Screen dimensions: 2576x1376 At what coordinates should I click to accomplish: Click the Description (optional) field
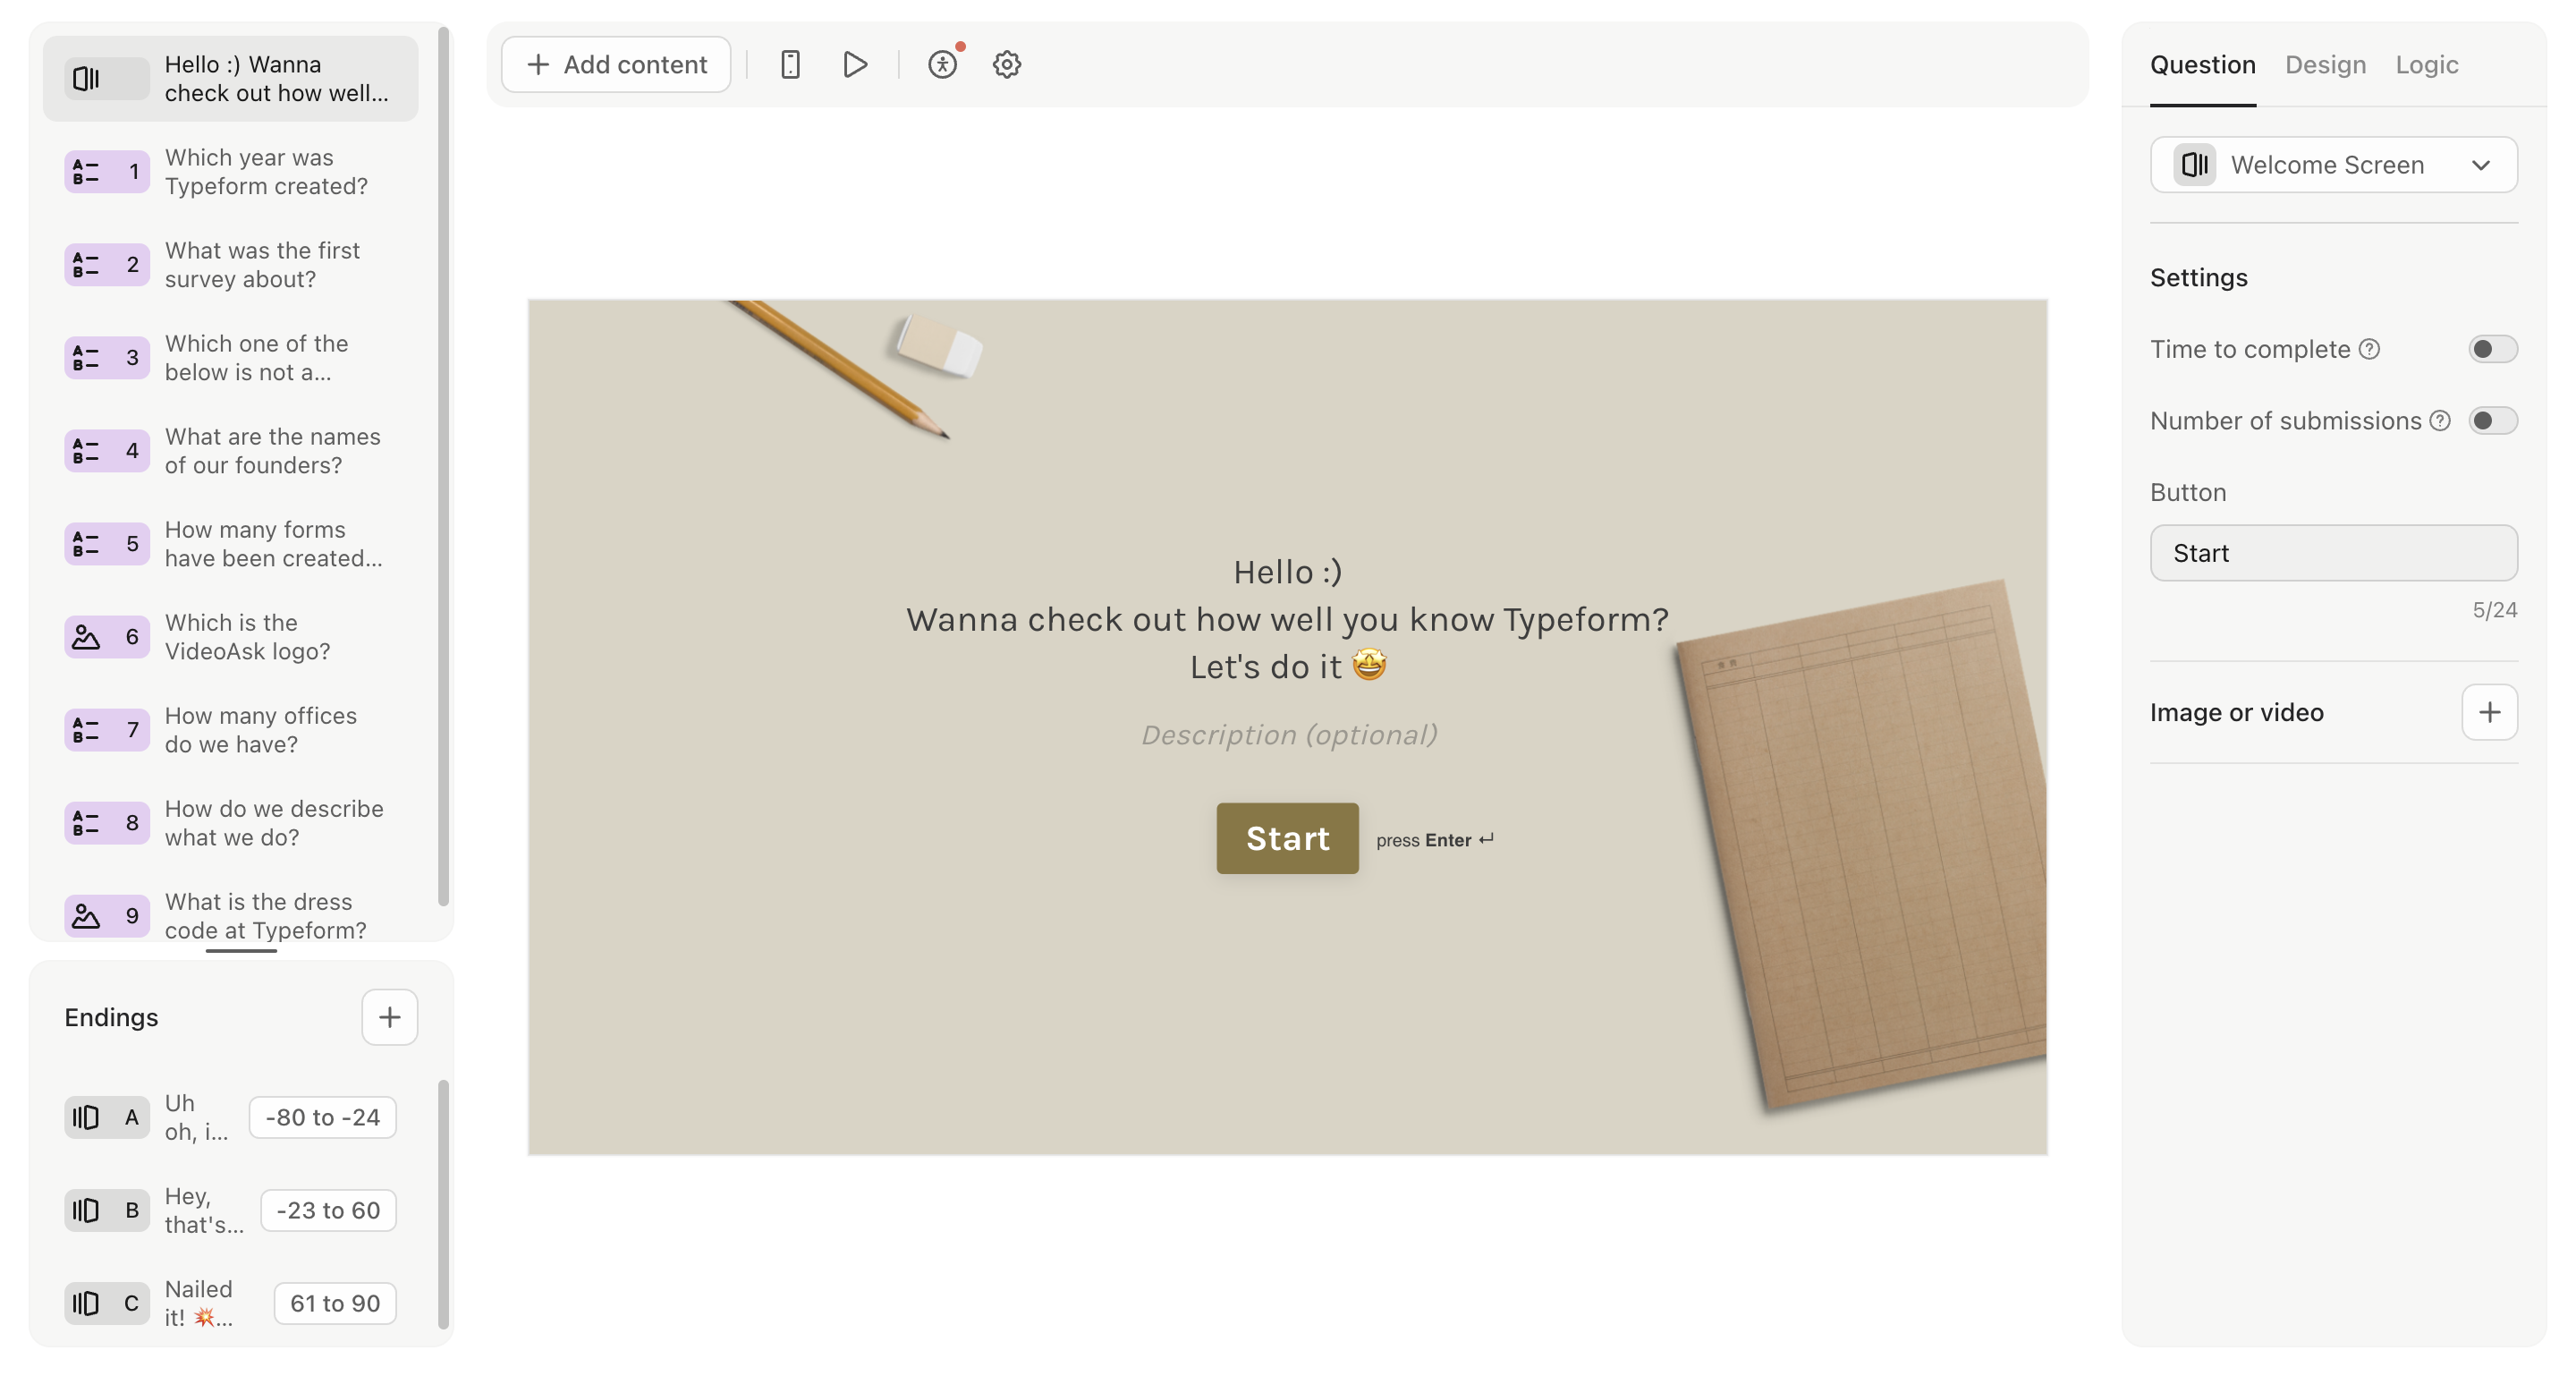pos(1289,736)
